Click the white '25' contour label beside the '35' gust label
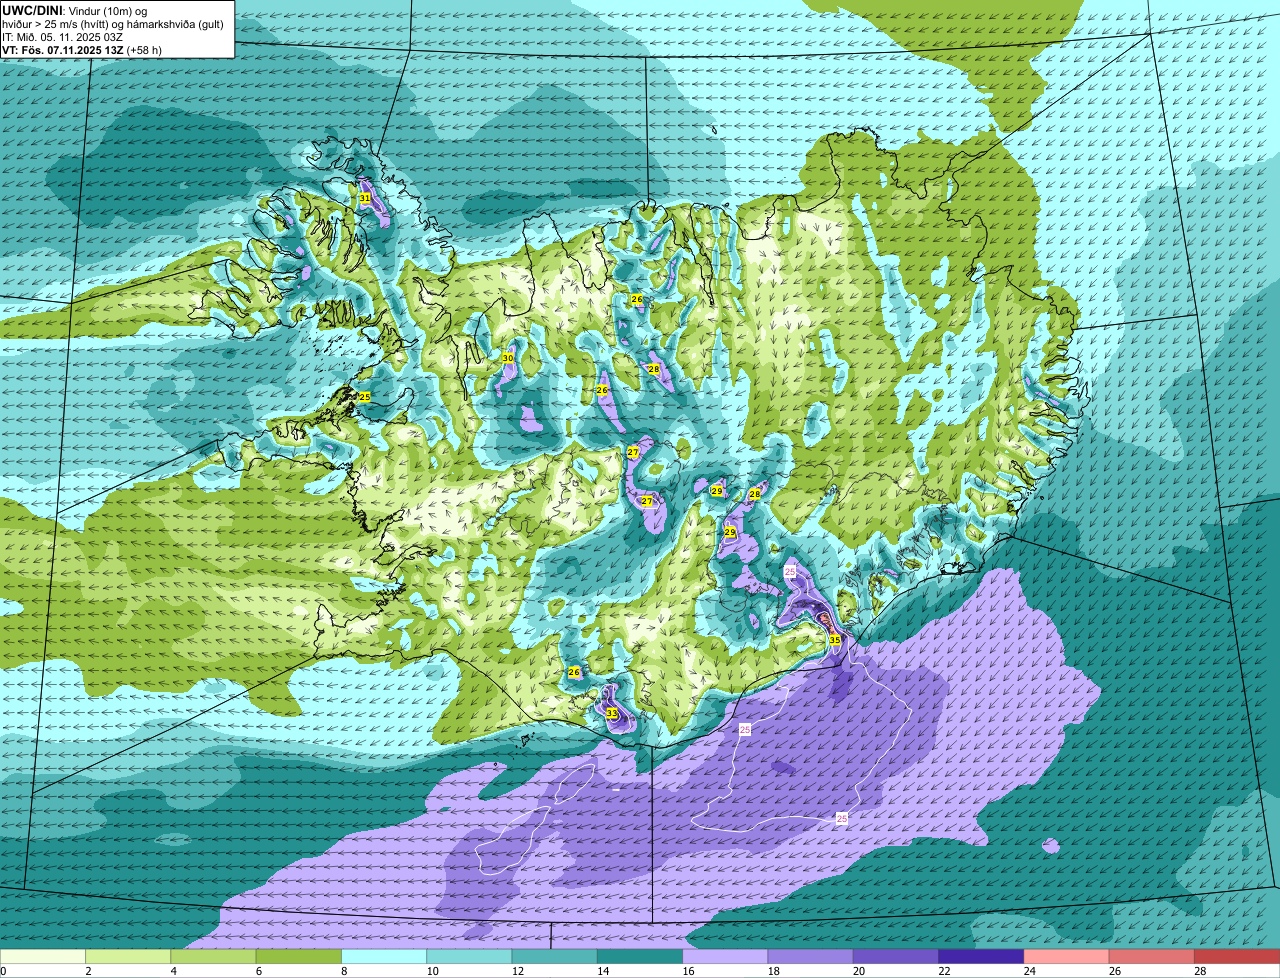The image size is (1280, 978). point(790,571)
